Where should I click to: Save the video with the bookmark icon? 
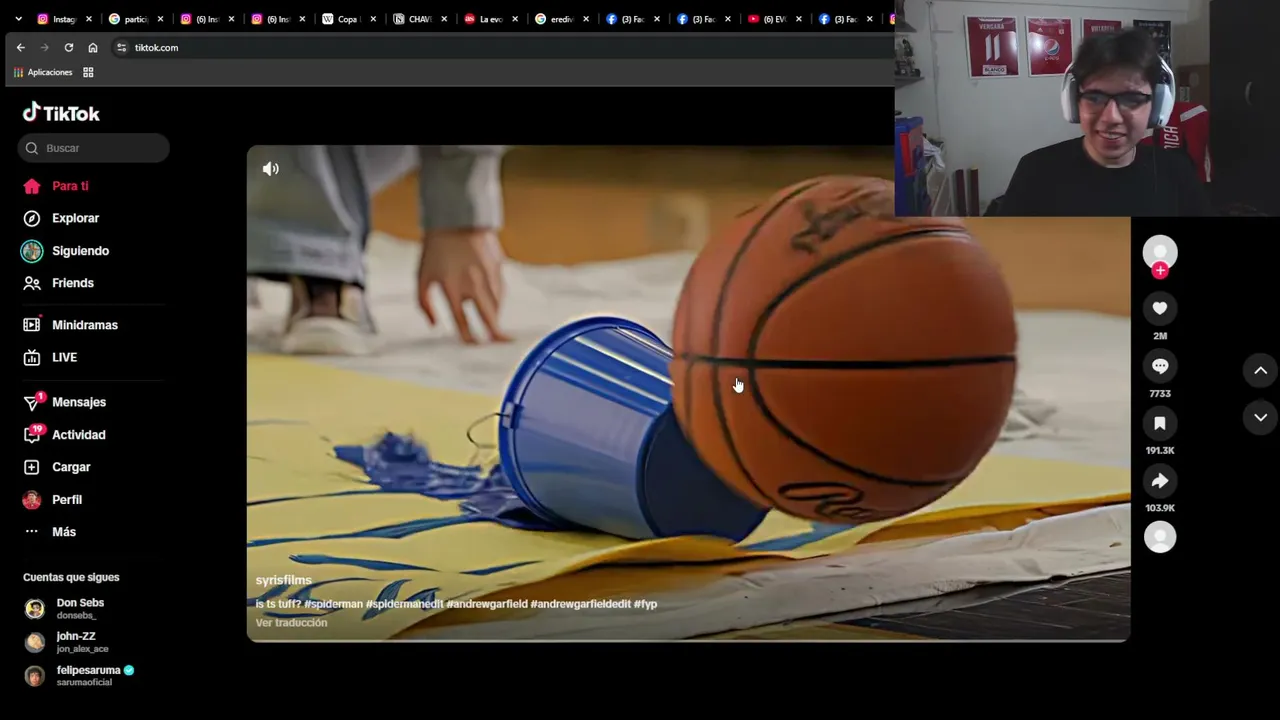pos(1160,423)
